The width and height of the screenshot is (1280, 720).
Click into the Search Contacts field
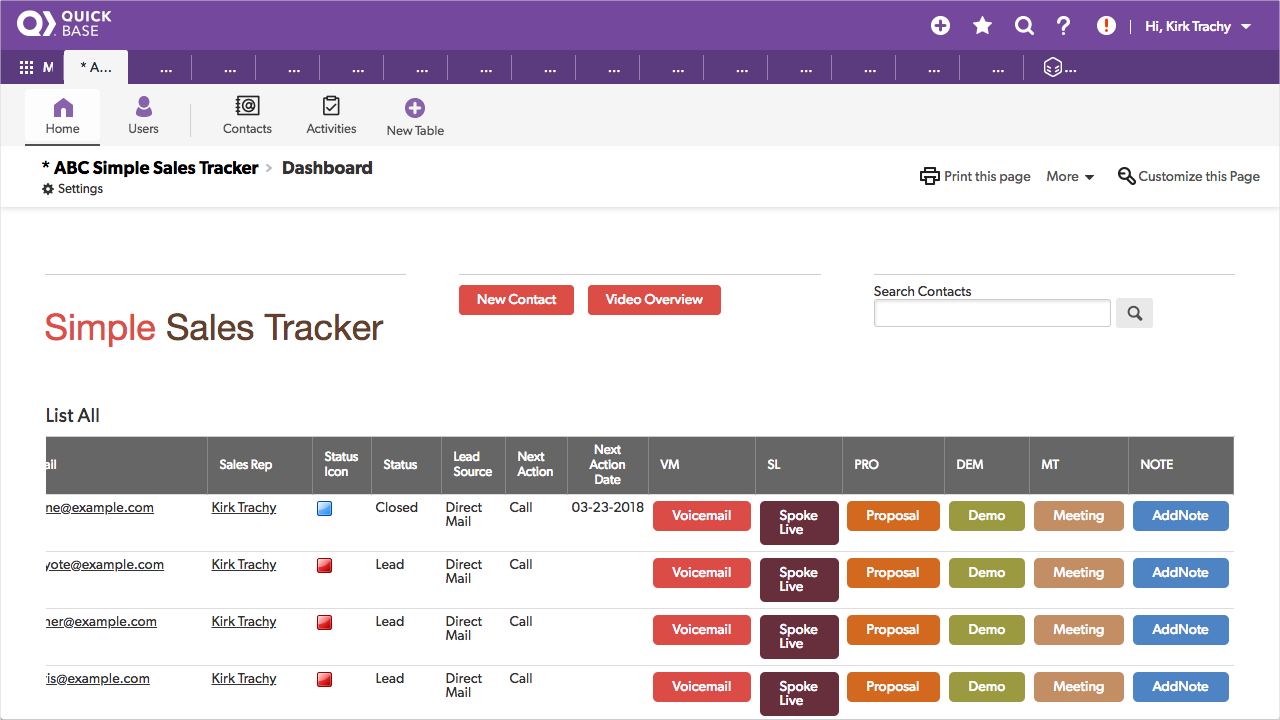(x=992, y=313)
